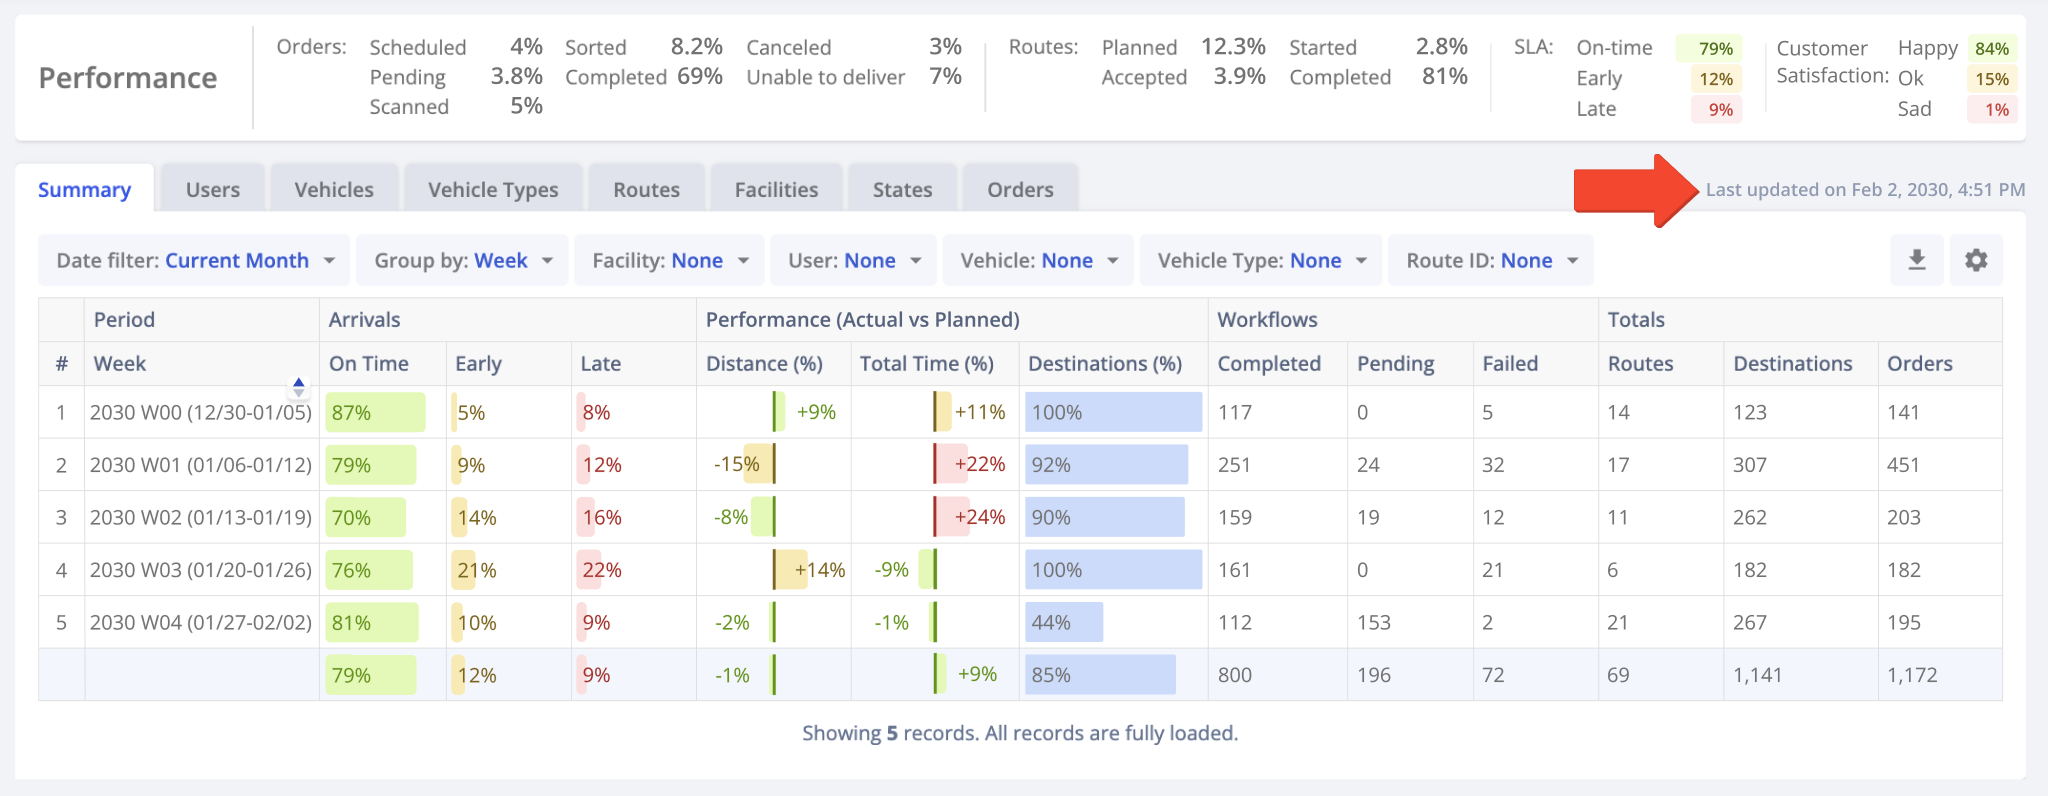Screen dimensions: 2048x796
Task: Click the On Time column header
Action: [369, 364]
